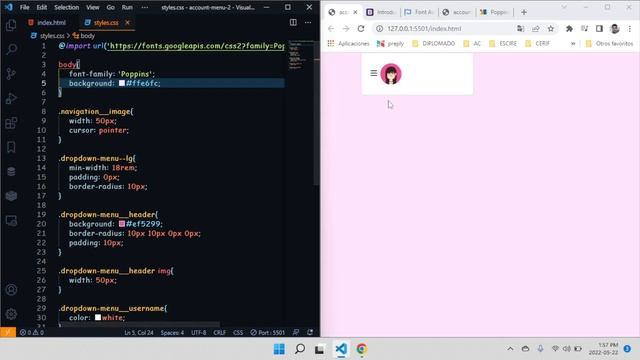The height and width of the screenshot is (360, 640).
Task: Open the Google Fonts import URL link
Action: 197,46
